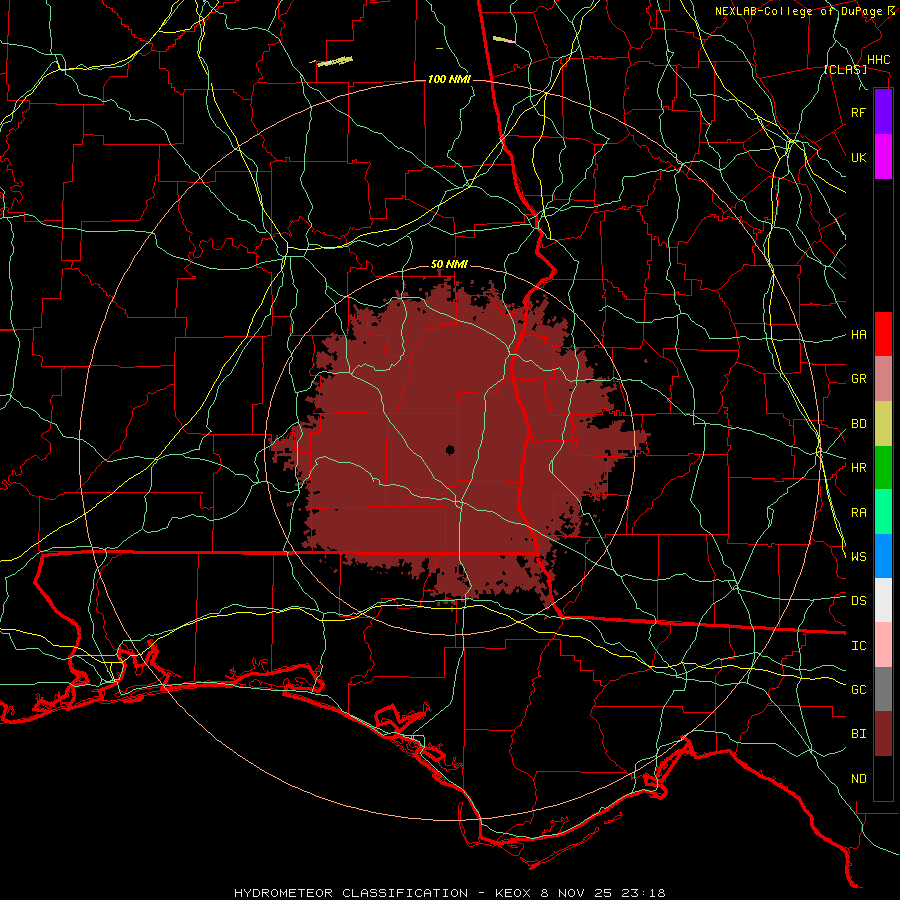900x900 pixels.
Task: Click the GC gray legend swatch
Action: pyautogui.click(x=883, y=689)
